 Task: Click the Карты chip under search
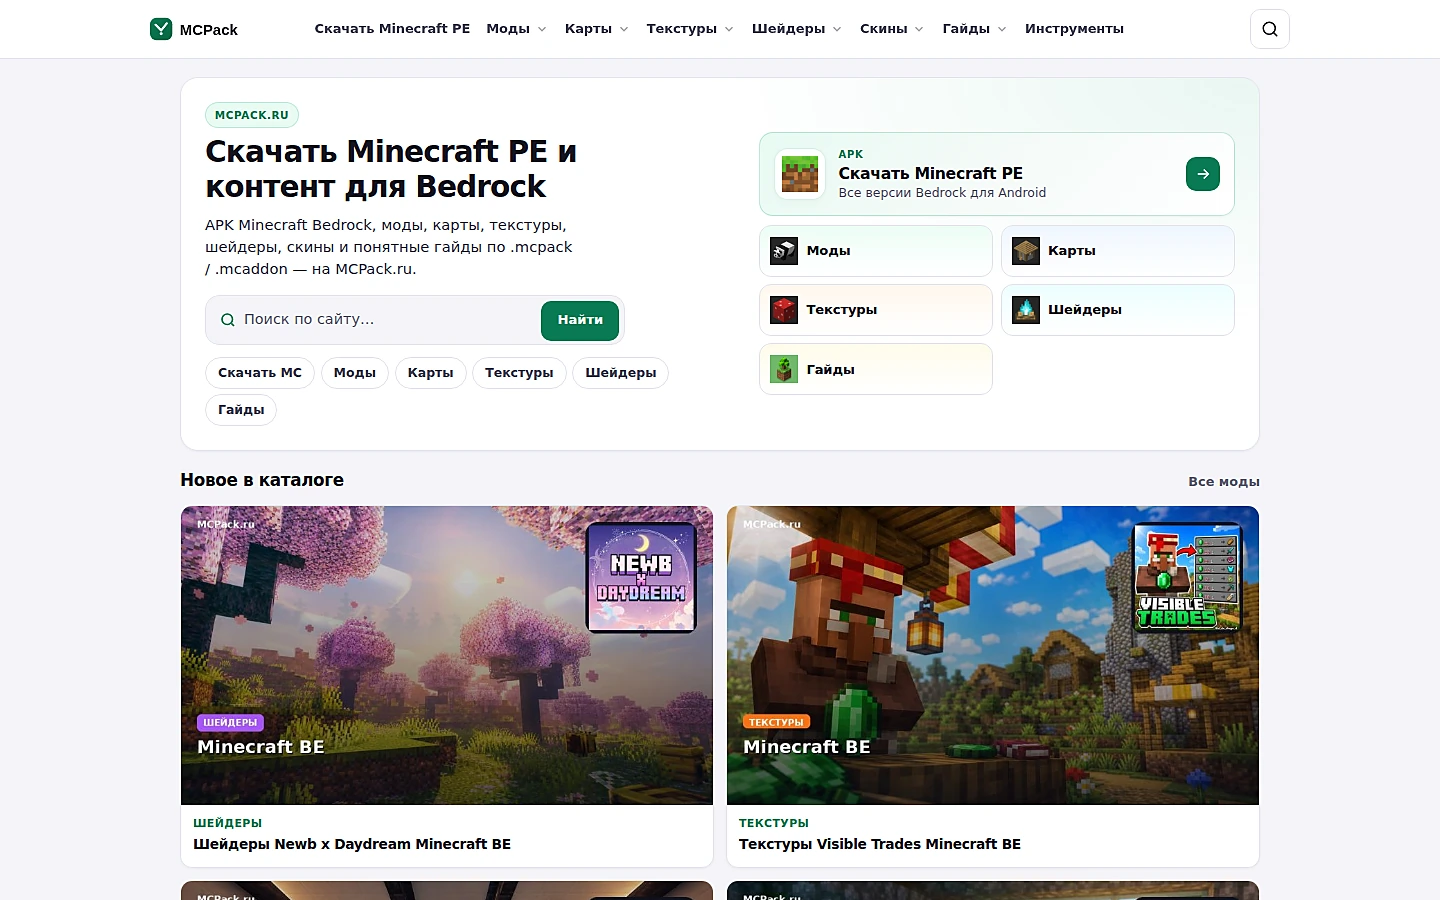(x=431, y=373)
